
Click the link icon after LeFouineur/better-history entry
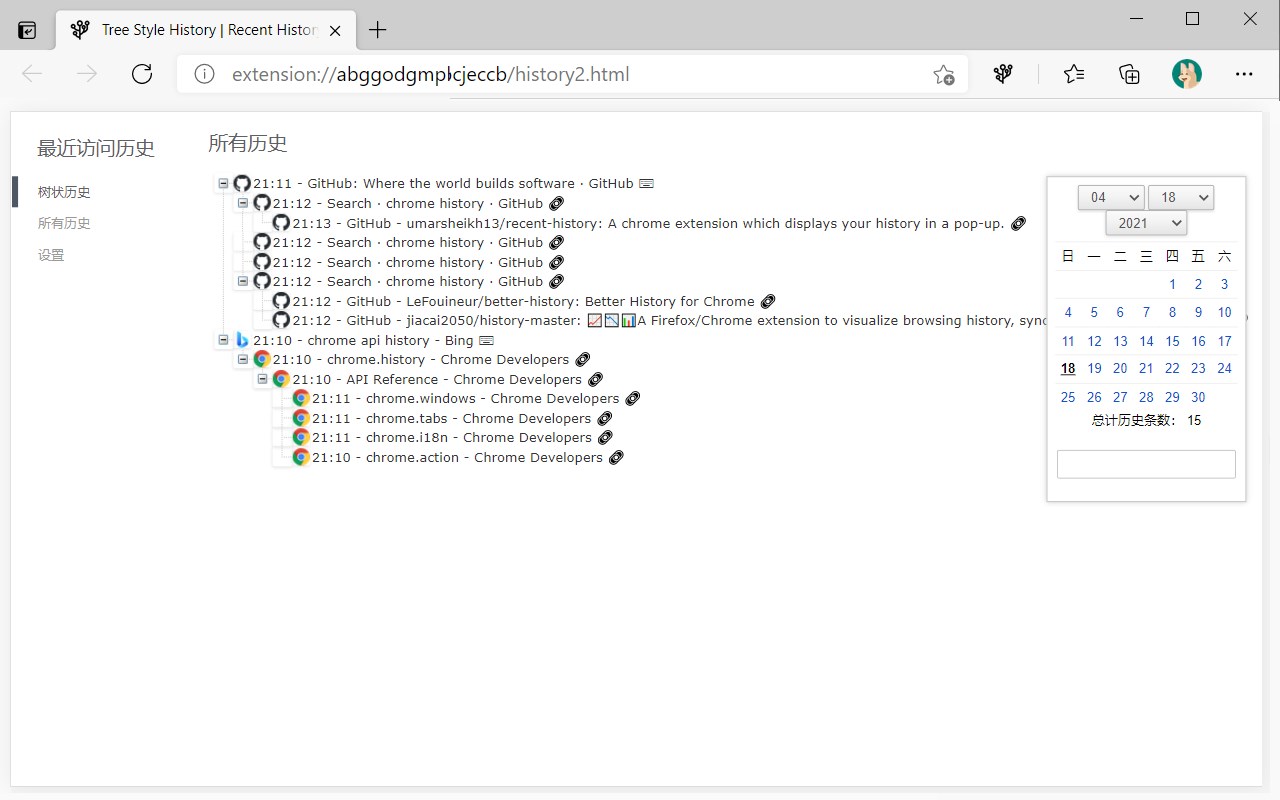pyautogui.click(x=768, y=301)
